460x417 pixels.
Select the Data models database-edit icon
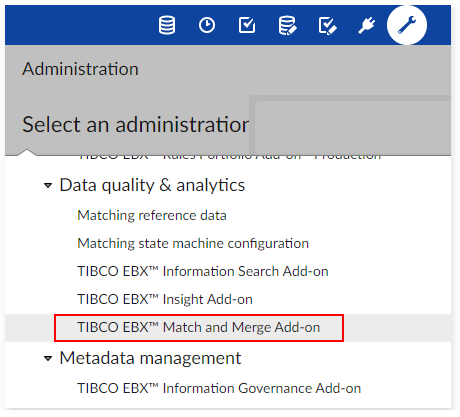pyautogui.click(x=287, y=25)
